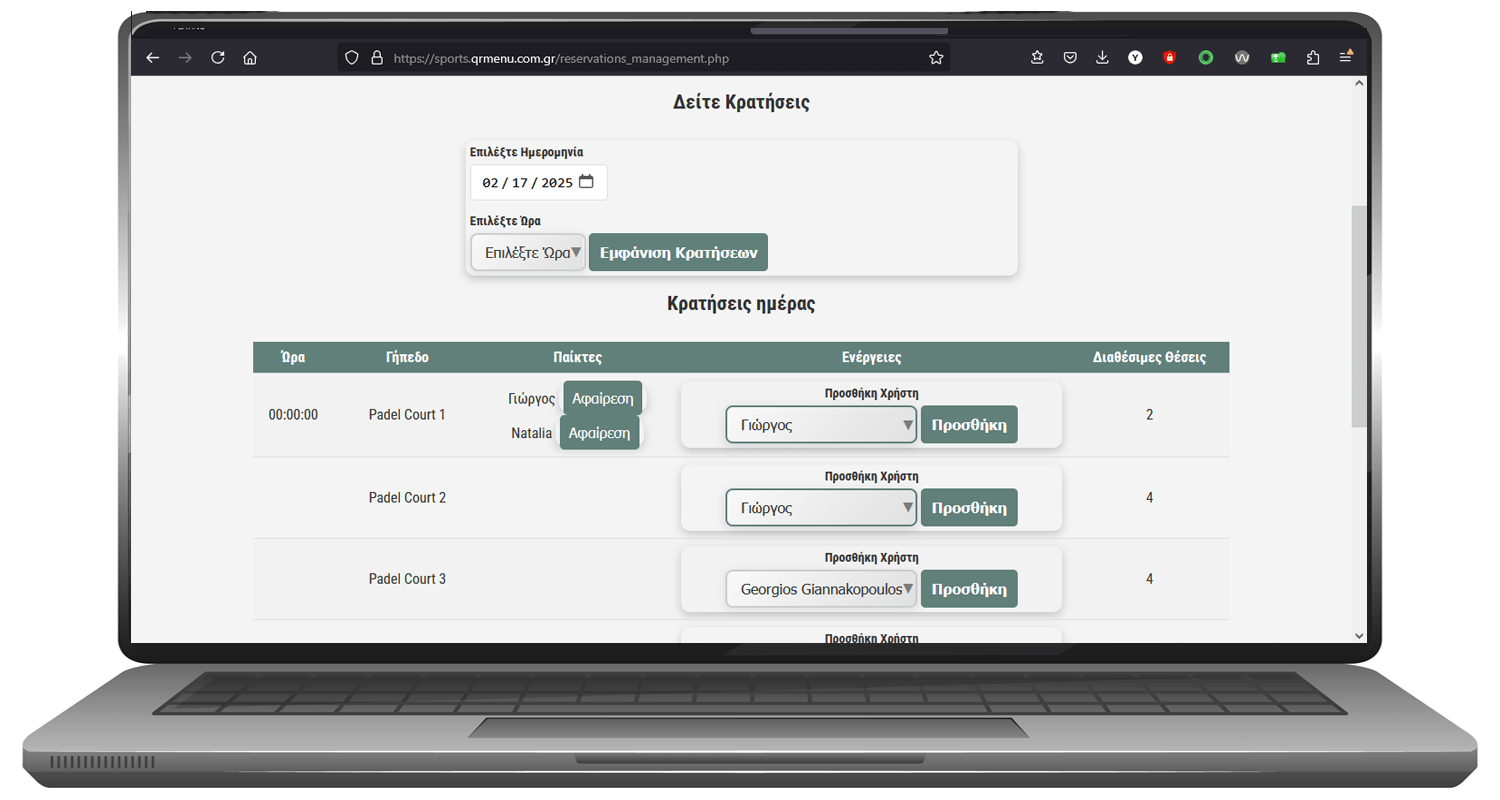
Task: Click the 'Εμφάνιση Κρατήσεων' button
Action: tap(678, 253)
